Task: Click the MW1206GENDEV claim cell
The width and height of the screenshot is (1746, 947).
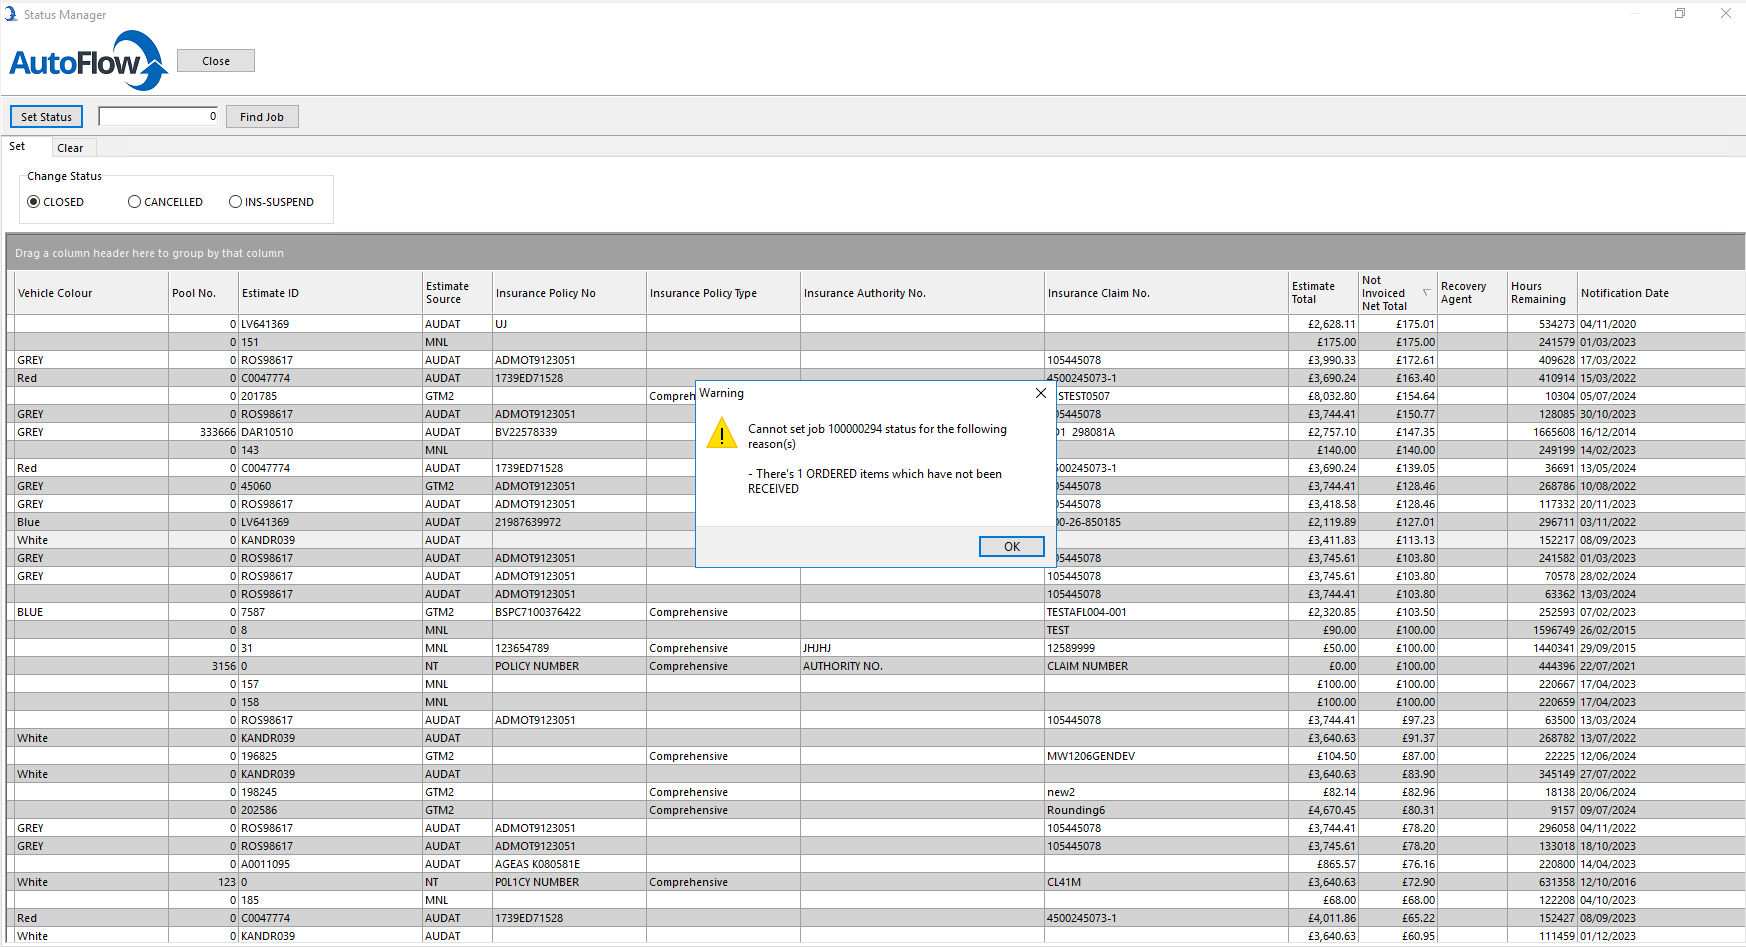Action: coord(1166,756)
